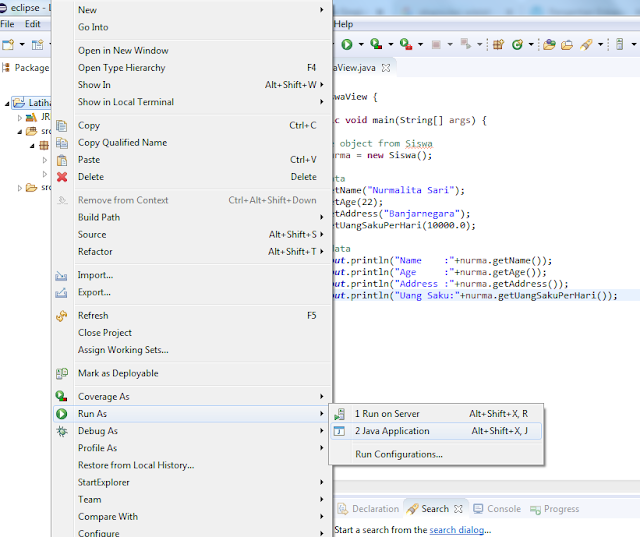Click the green Run toolbar icon
This screenshot has width=640, height=537.
347,44
